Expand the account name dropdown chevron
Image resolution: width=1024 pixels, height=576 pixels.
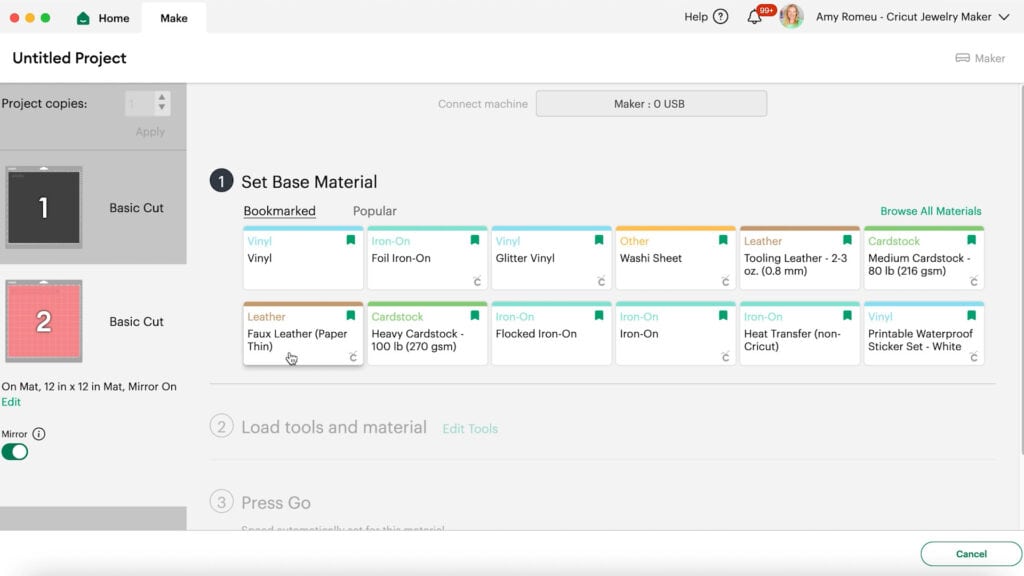[x=1004, y=17]
